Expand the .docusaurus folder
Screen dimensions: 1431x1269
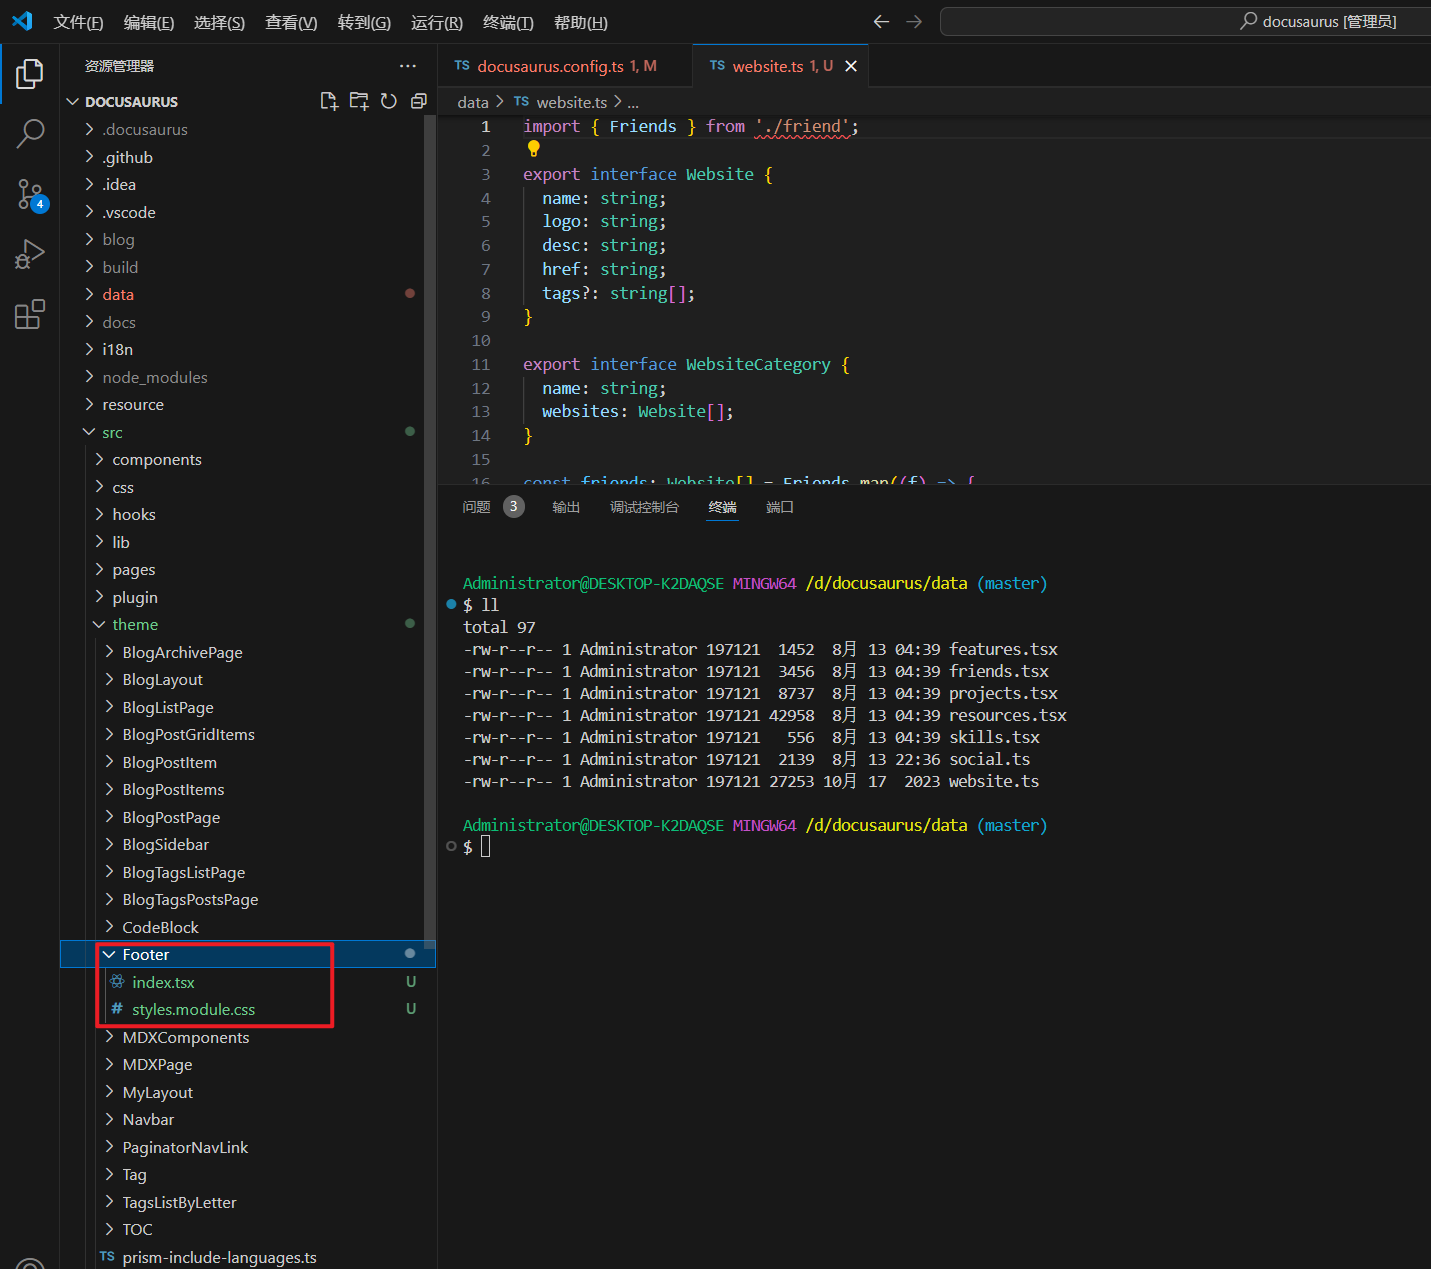click(248, 129)
